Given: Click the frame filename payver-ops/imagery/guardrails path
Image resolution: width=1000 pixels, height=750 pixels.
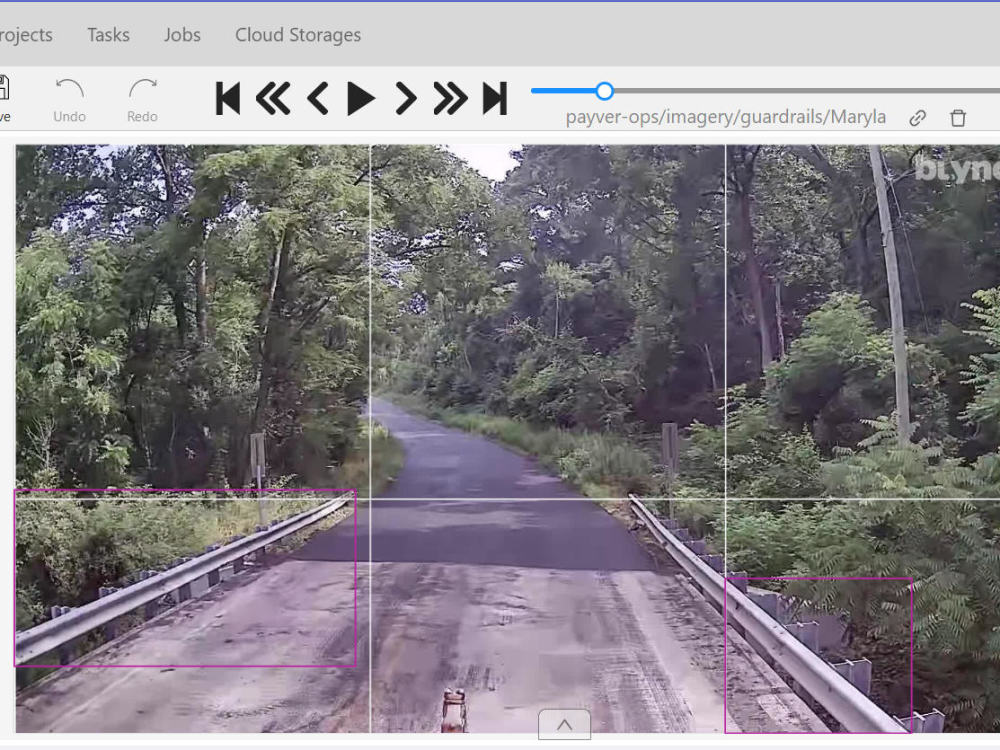Looking at the screenshot, I should [x=726, y=117].
